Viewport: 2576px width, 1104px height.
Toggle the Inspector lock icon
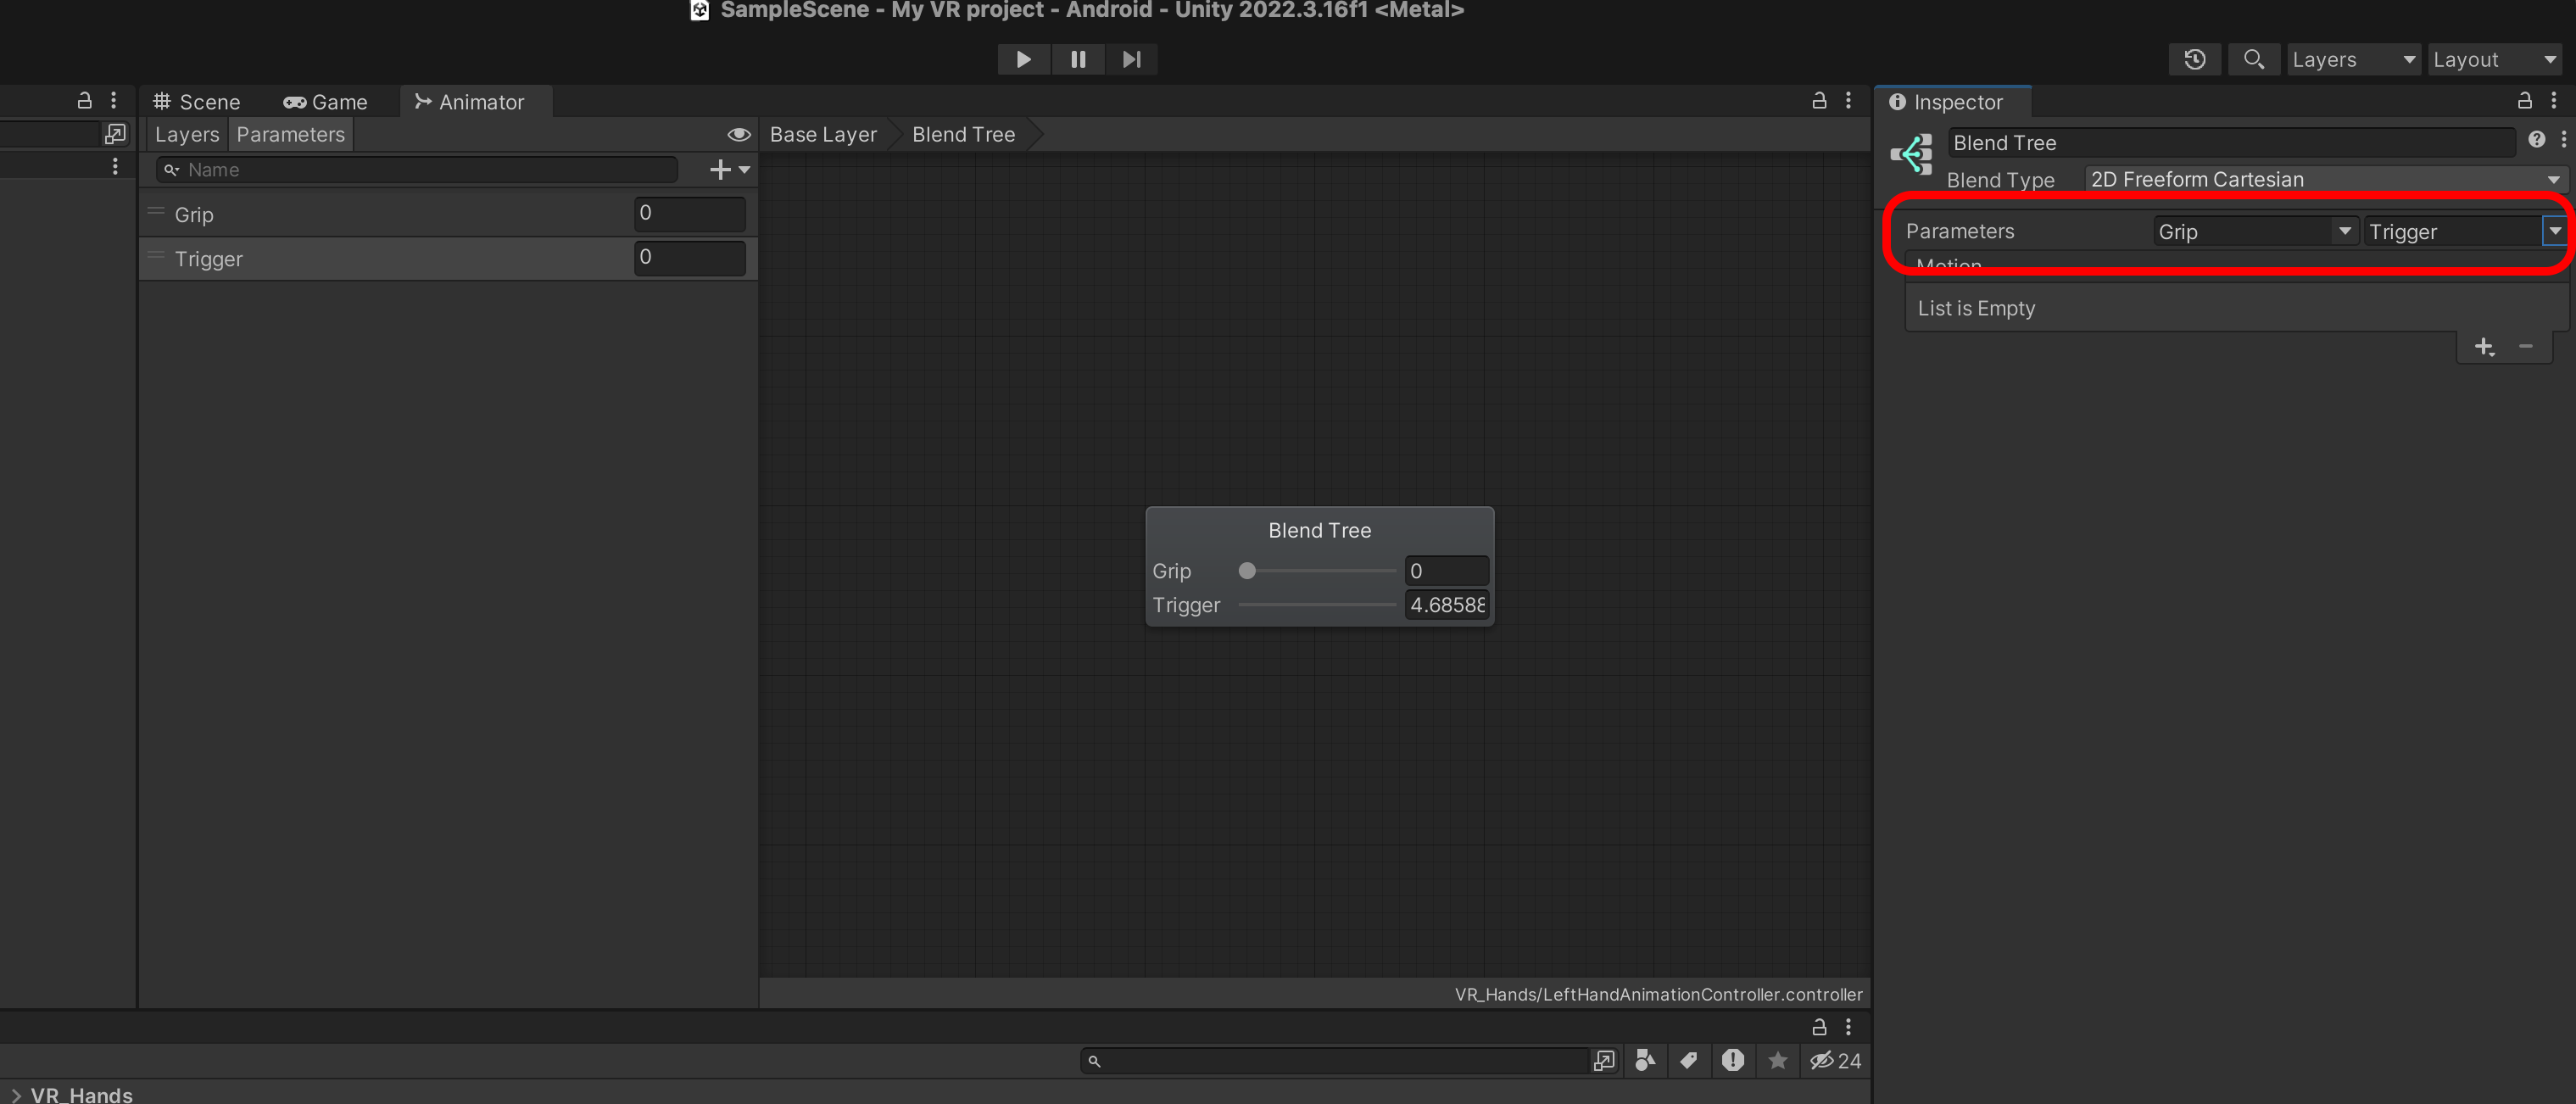tap(2524, 101)
